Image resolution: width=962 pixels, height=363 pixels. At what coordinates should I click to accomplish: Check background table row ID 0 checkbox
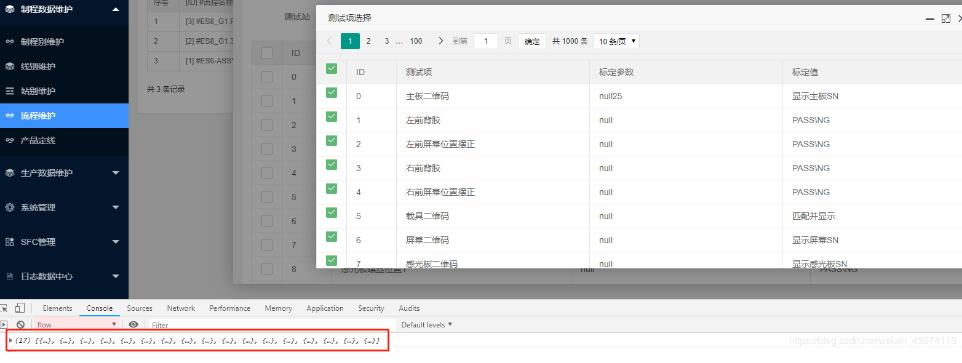[267, 77]
